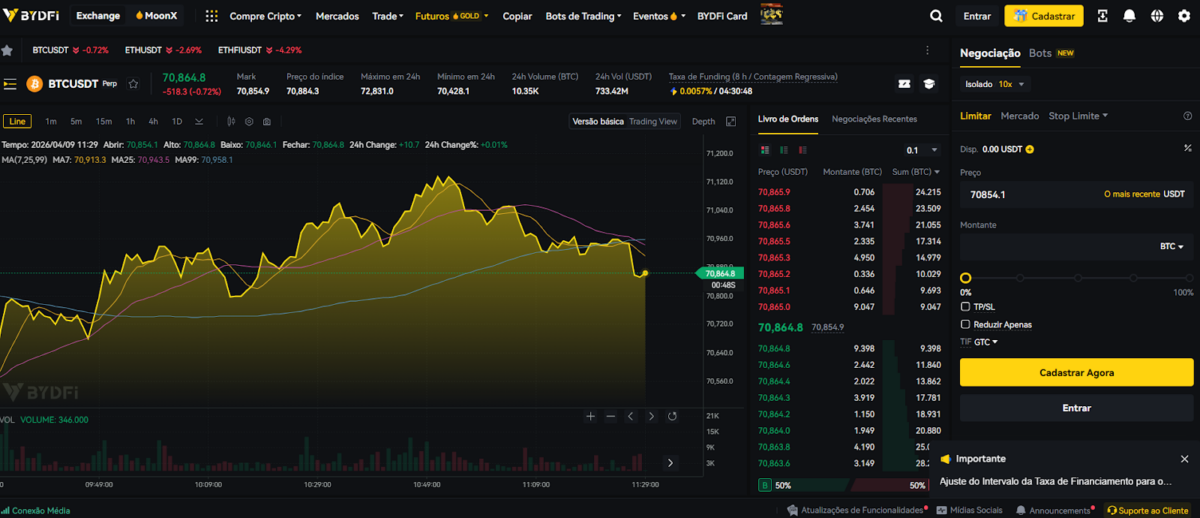This screenshot has width=1200, height=518.
Task: Enable the TP/SL checkbox
Action: point(965,307)
